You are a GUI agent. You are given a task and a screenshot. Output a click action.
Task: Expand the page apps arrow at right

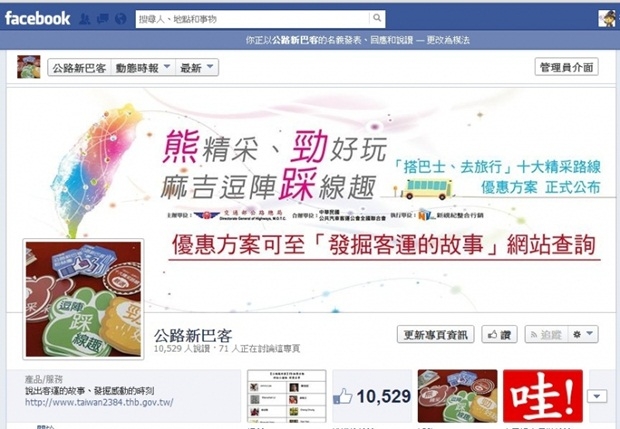pyautogui.click(x=597, y=396)
